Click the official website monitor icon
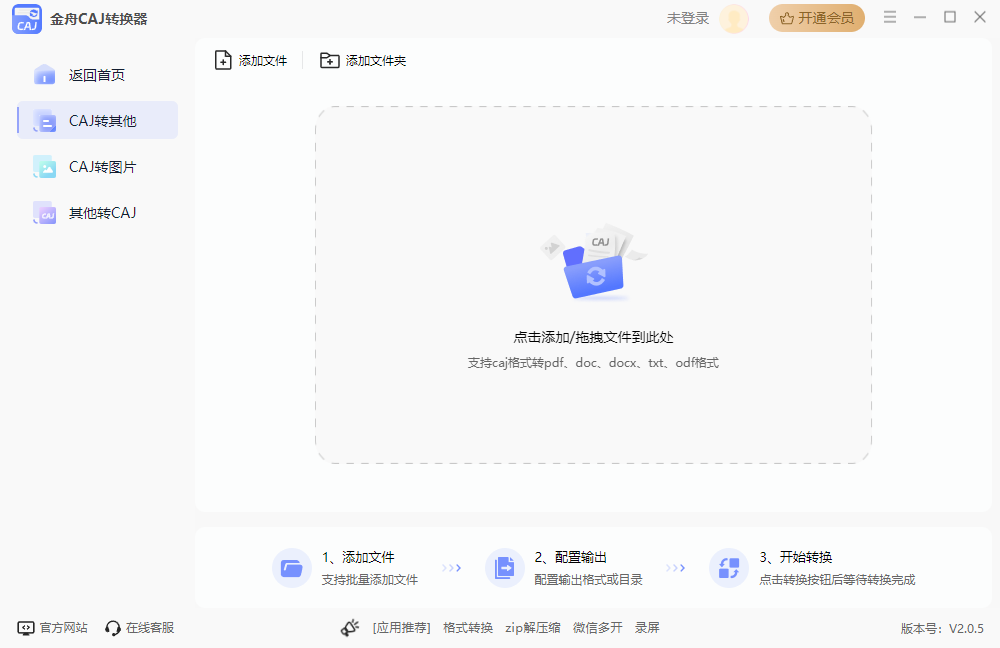The height and width of the screenshot is (648, 1000). [x=26, y=628]
